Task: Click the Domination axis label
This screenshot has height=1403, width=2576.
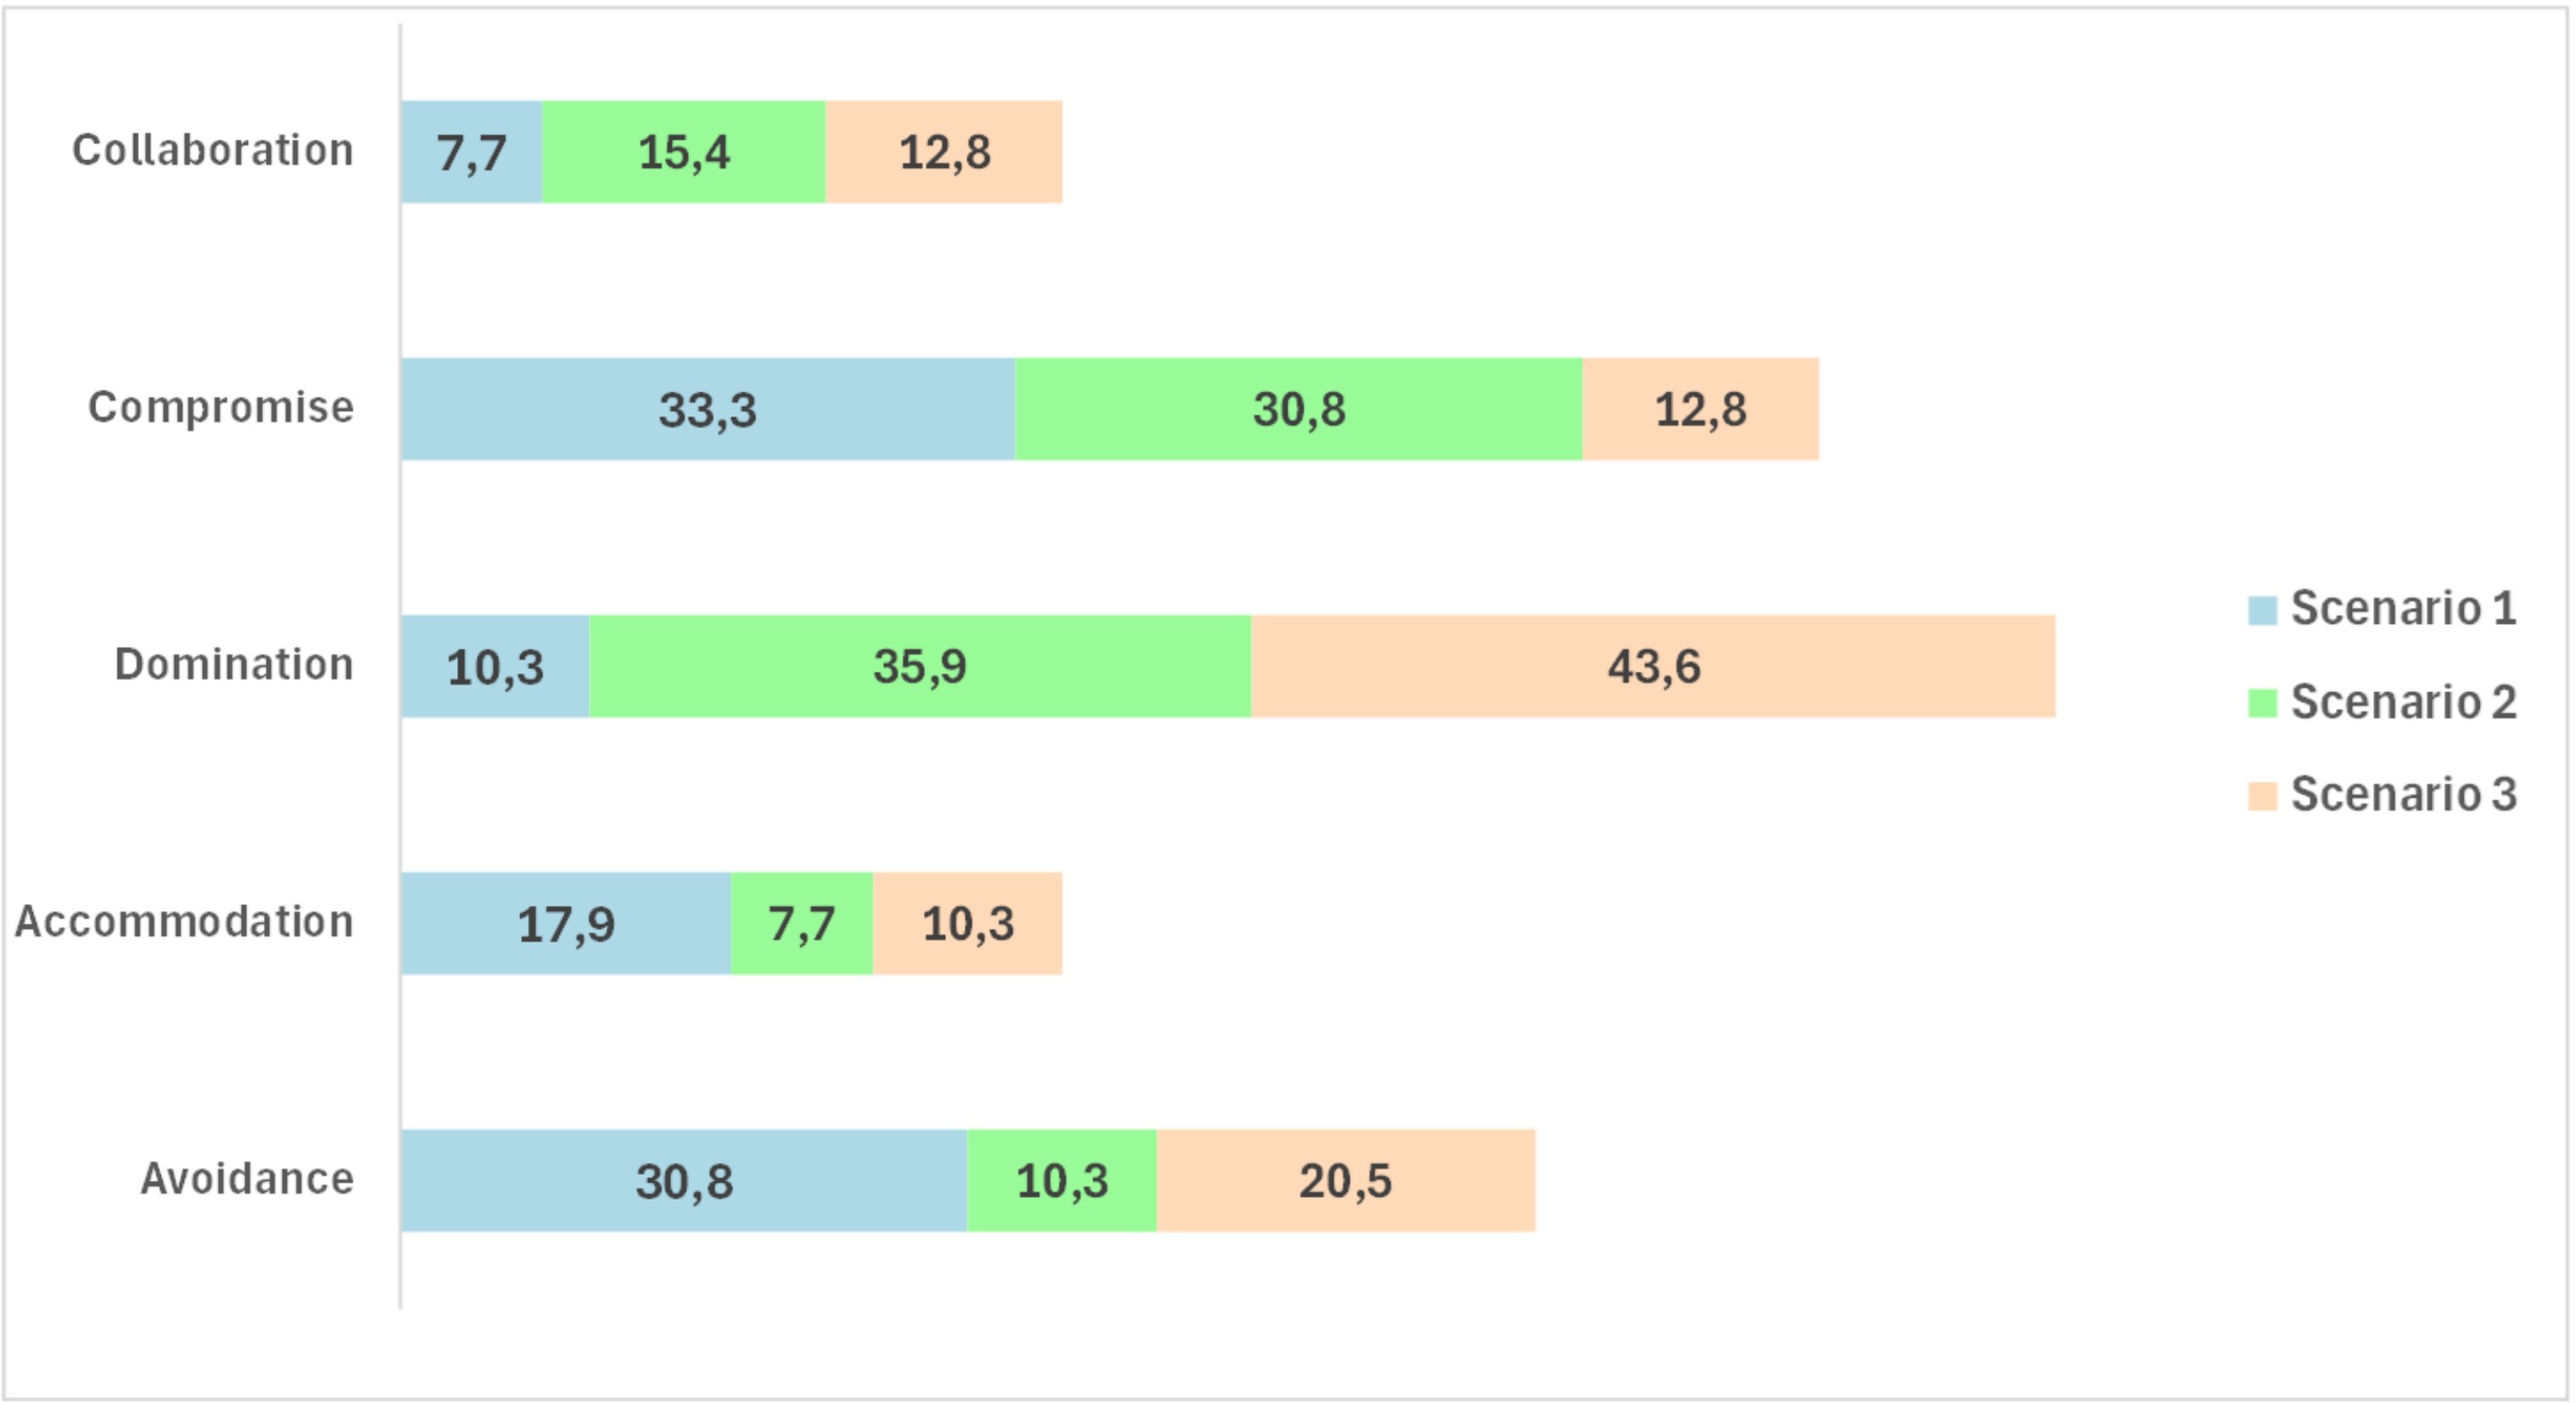Action: (x=234, y=664)
